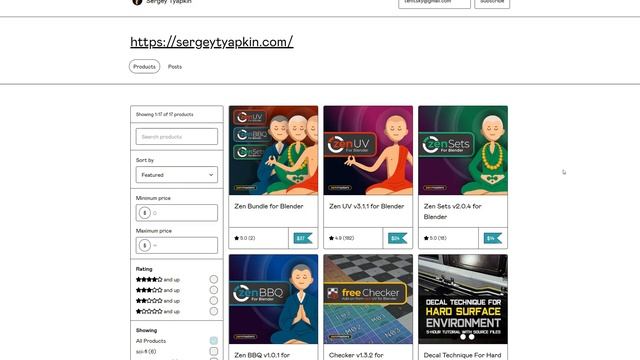Open the Decal Technique For Hard title link

coord(462,355)
